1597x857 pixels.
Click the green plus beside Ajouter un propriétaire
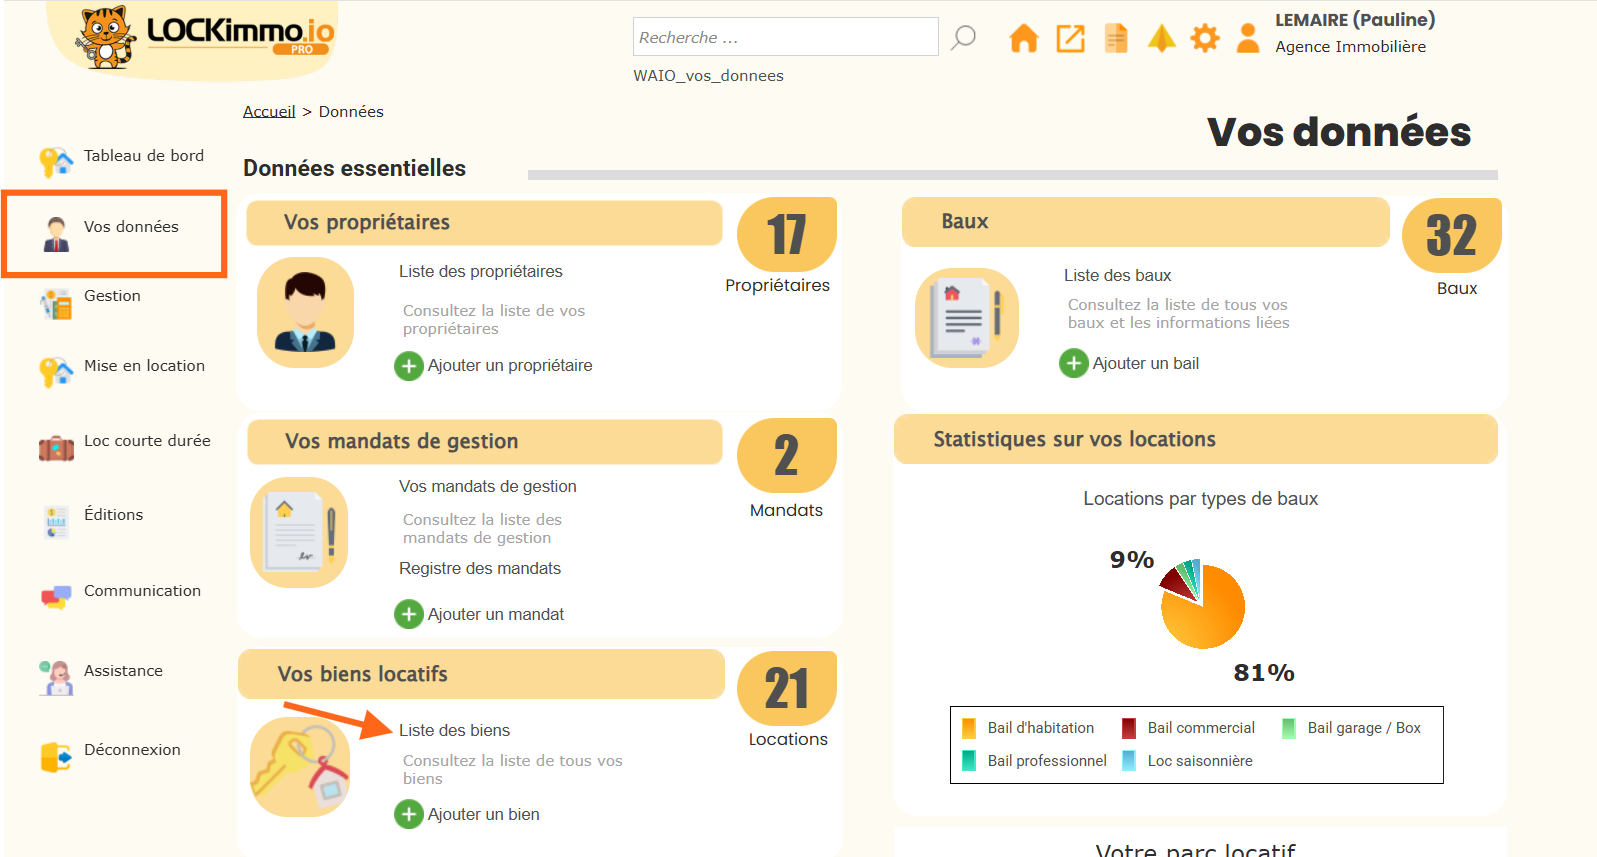pyautogui.click(x=409, y=366)
